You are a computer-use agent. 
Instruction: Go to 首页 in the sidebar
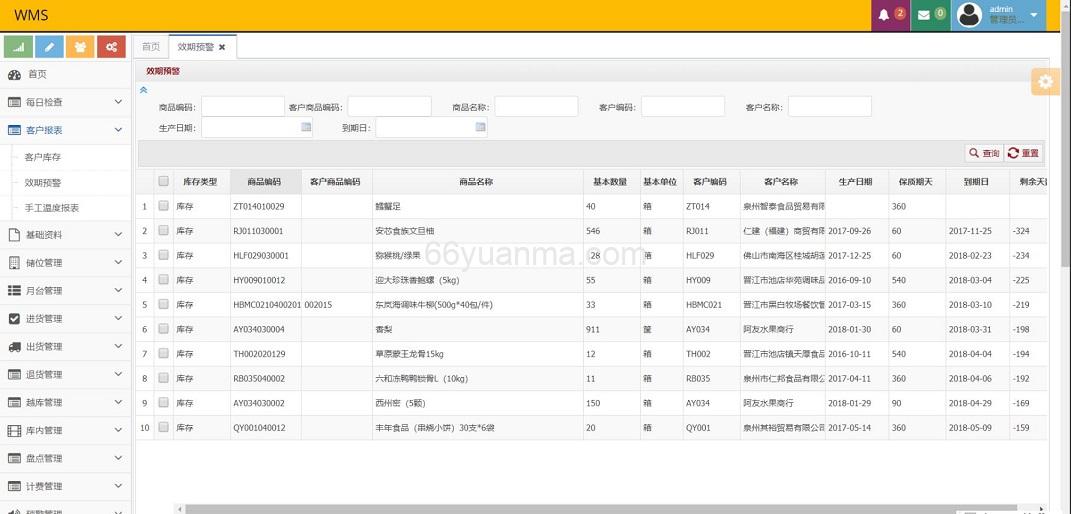tap(37, 74)
